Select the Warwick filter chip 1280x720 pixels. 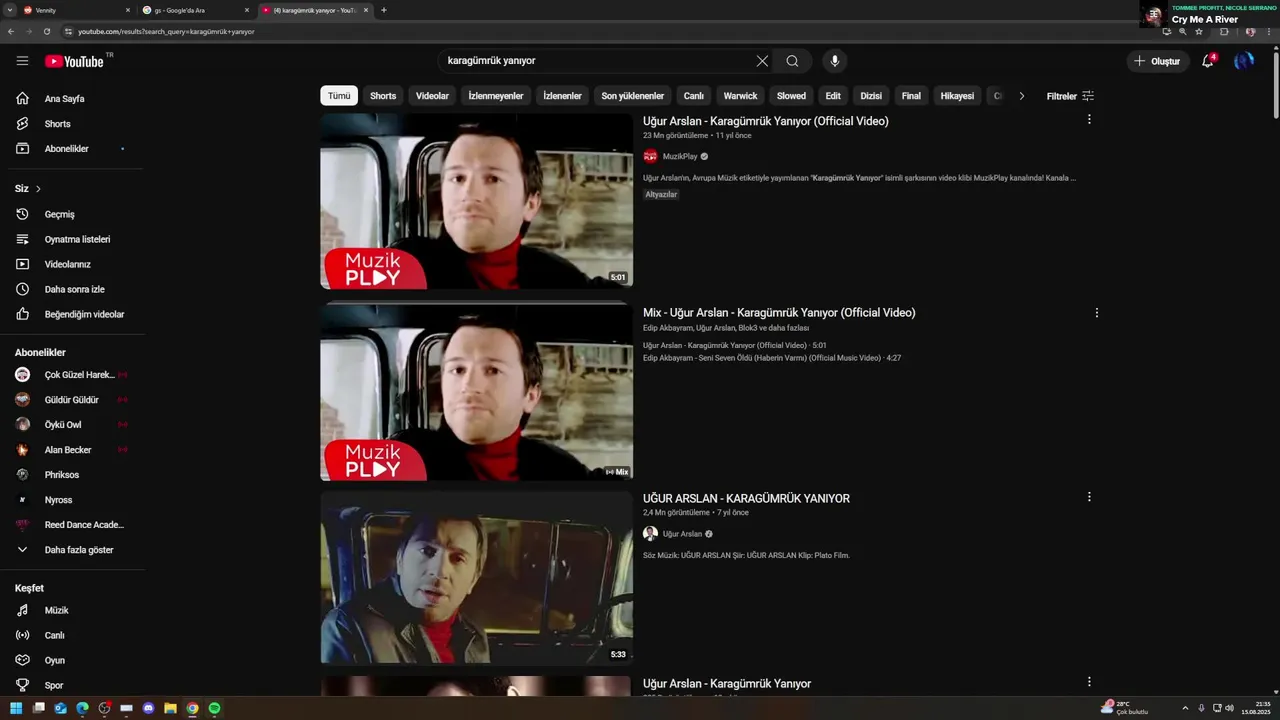(x=741, y=96)
